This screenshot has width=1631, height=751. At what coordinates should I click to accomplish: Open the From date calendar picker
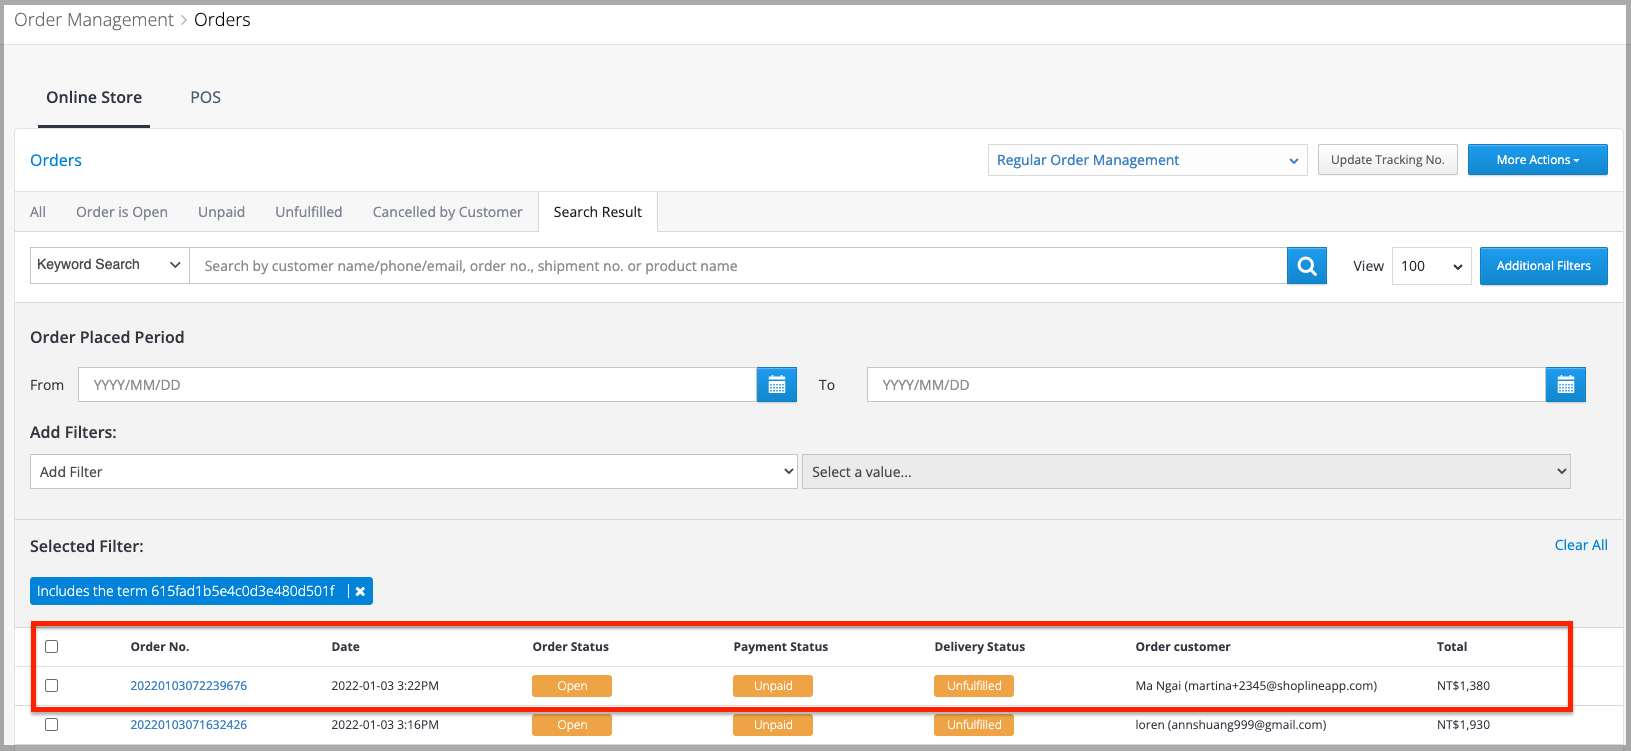click(x=776, y=385)
